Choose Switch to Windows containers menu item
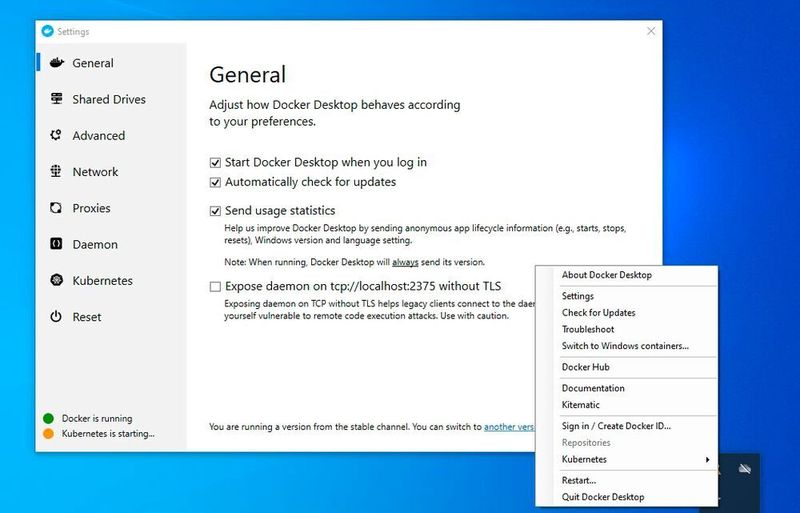 click(627, 346)
